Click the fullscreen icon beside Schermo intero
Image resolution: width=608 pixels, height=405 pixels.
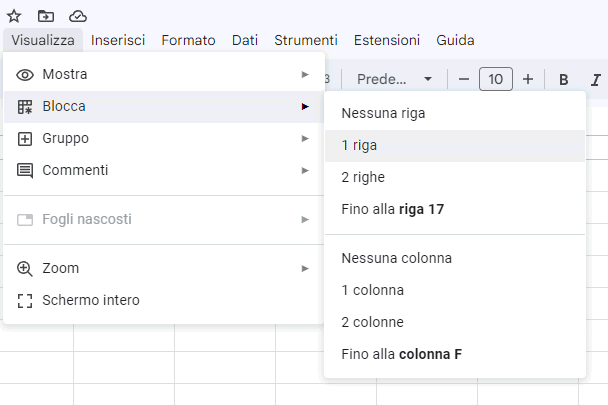[x=25, y=301]
